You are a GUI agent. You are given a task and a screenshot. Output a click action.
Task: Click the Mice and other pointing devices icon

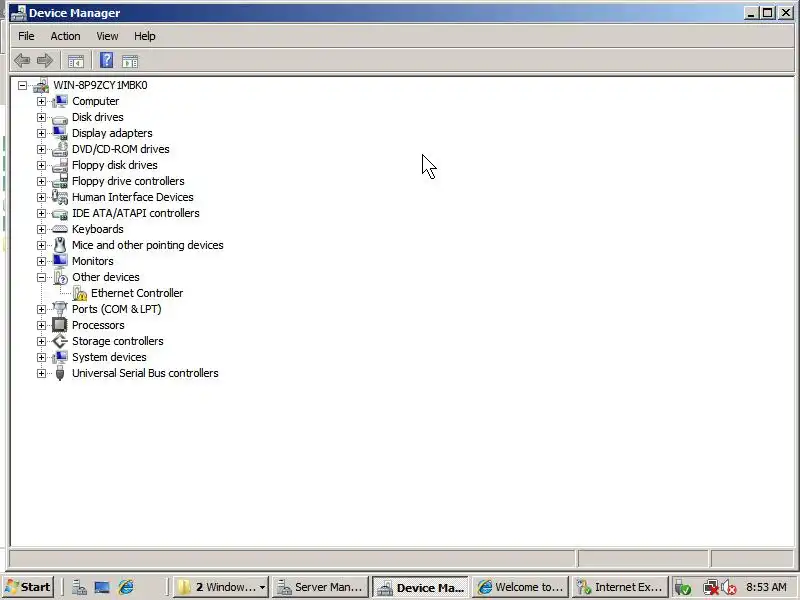60,245
